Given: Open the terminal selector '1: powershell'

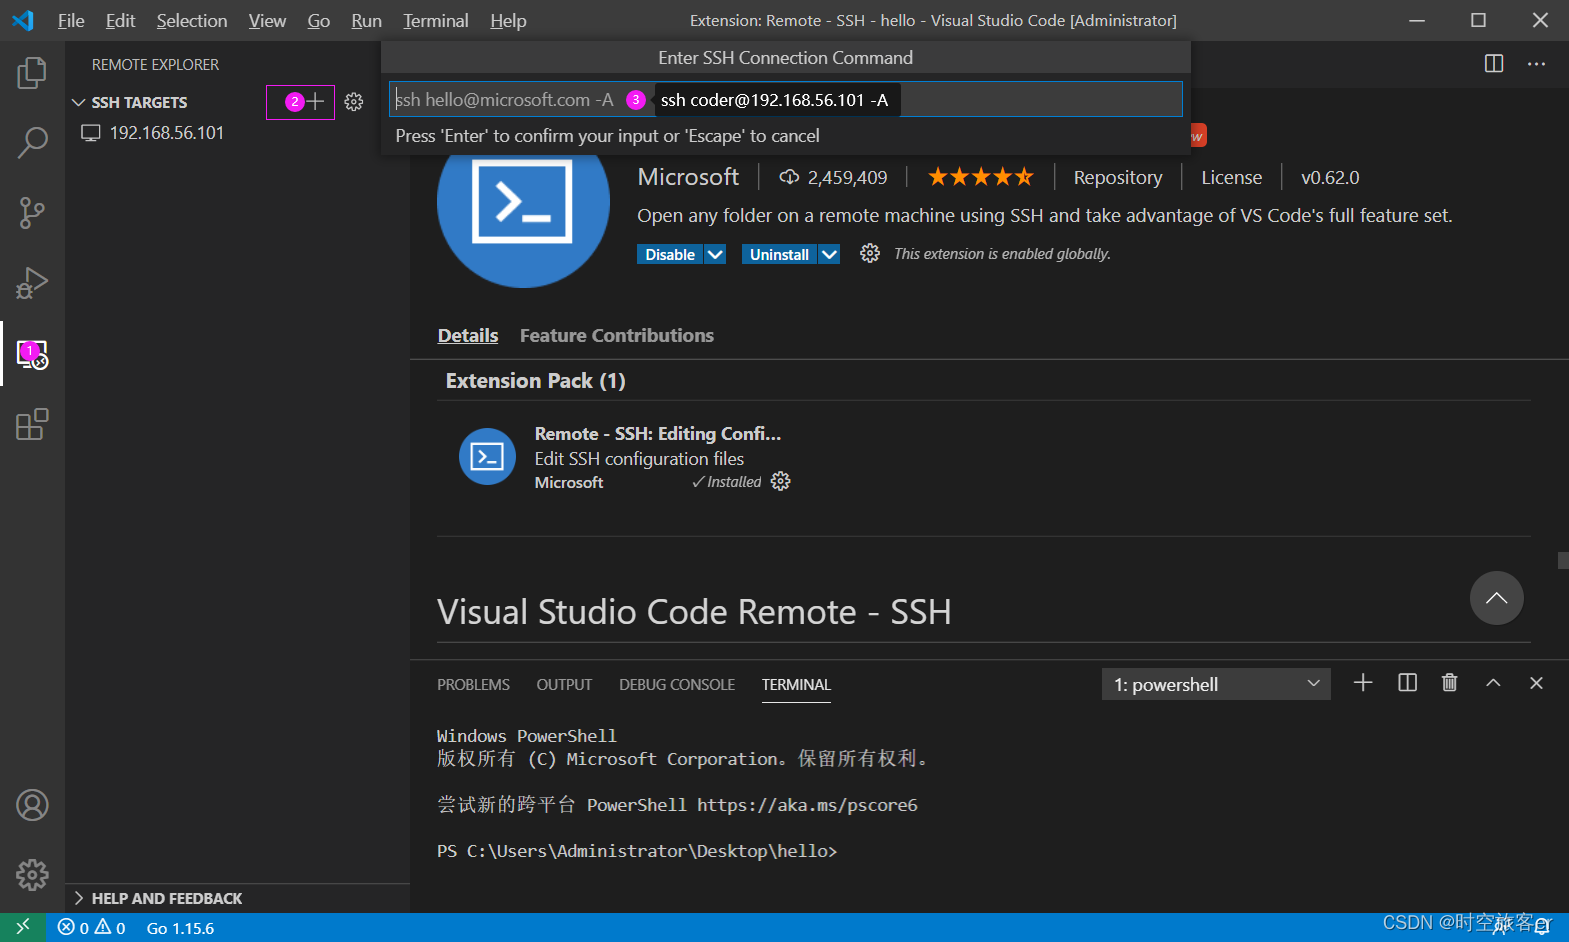Looking at the screenshot, I should tap(1216, 684).
